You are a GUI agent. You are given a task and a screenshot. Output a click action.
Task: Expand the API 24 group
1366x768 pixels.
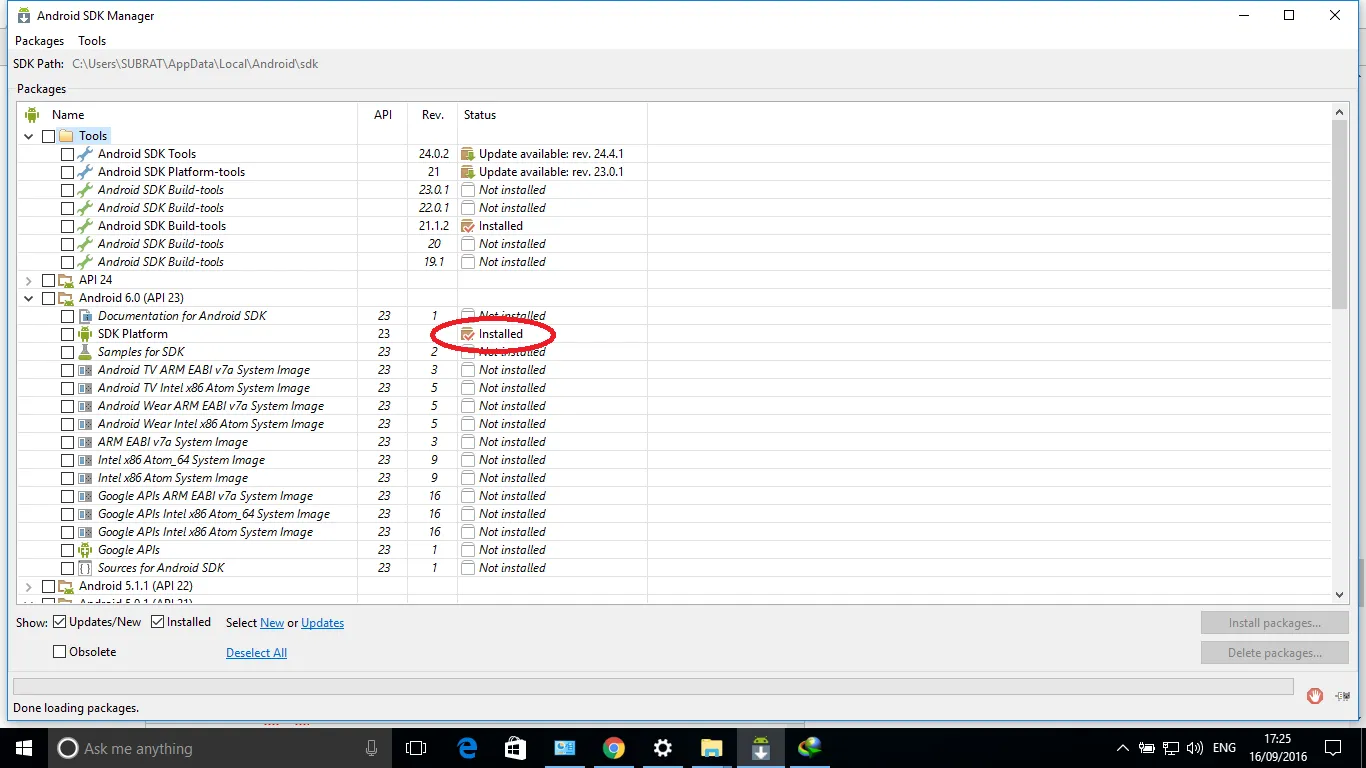tap(29, 280)
